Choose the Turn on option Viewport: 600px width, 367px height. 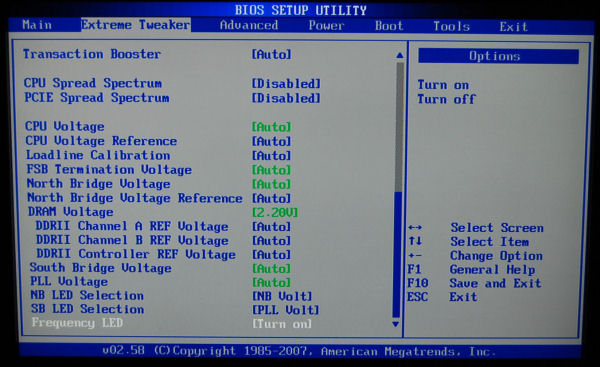pos(443,85)
